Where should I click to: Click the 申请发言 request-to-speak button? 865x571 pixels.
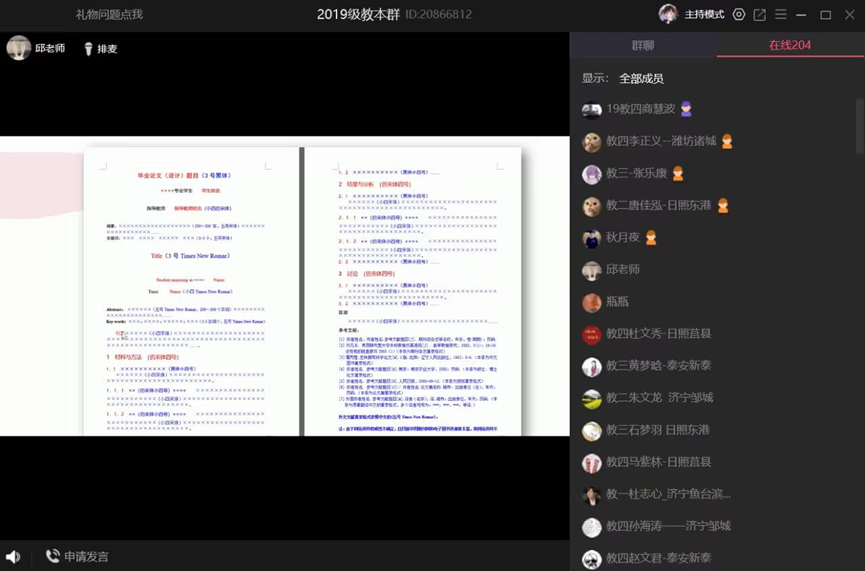(77, 556)
